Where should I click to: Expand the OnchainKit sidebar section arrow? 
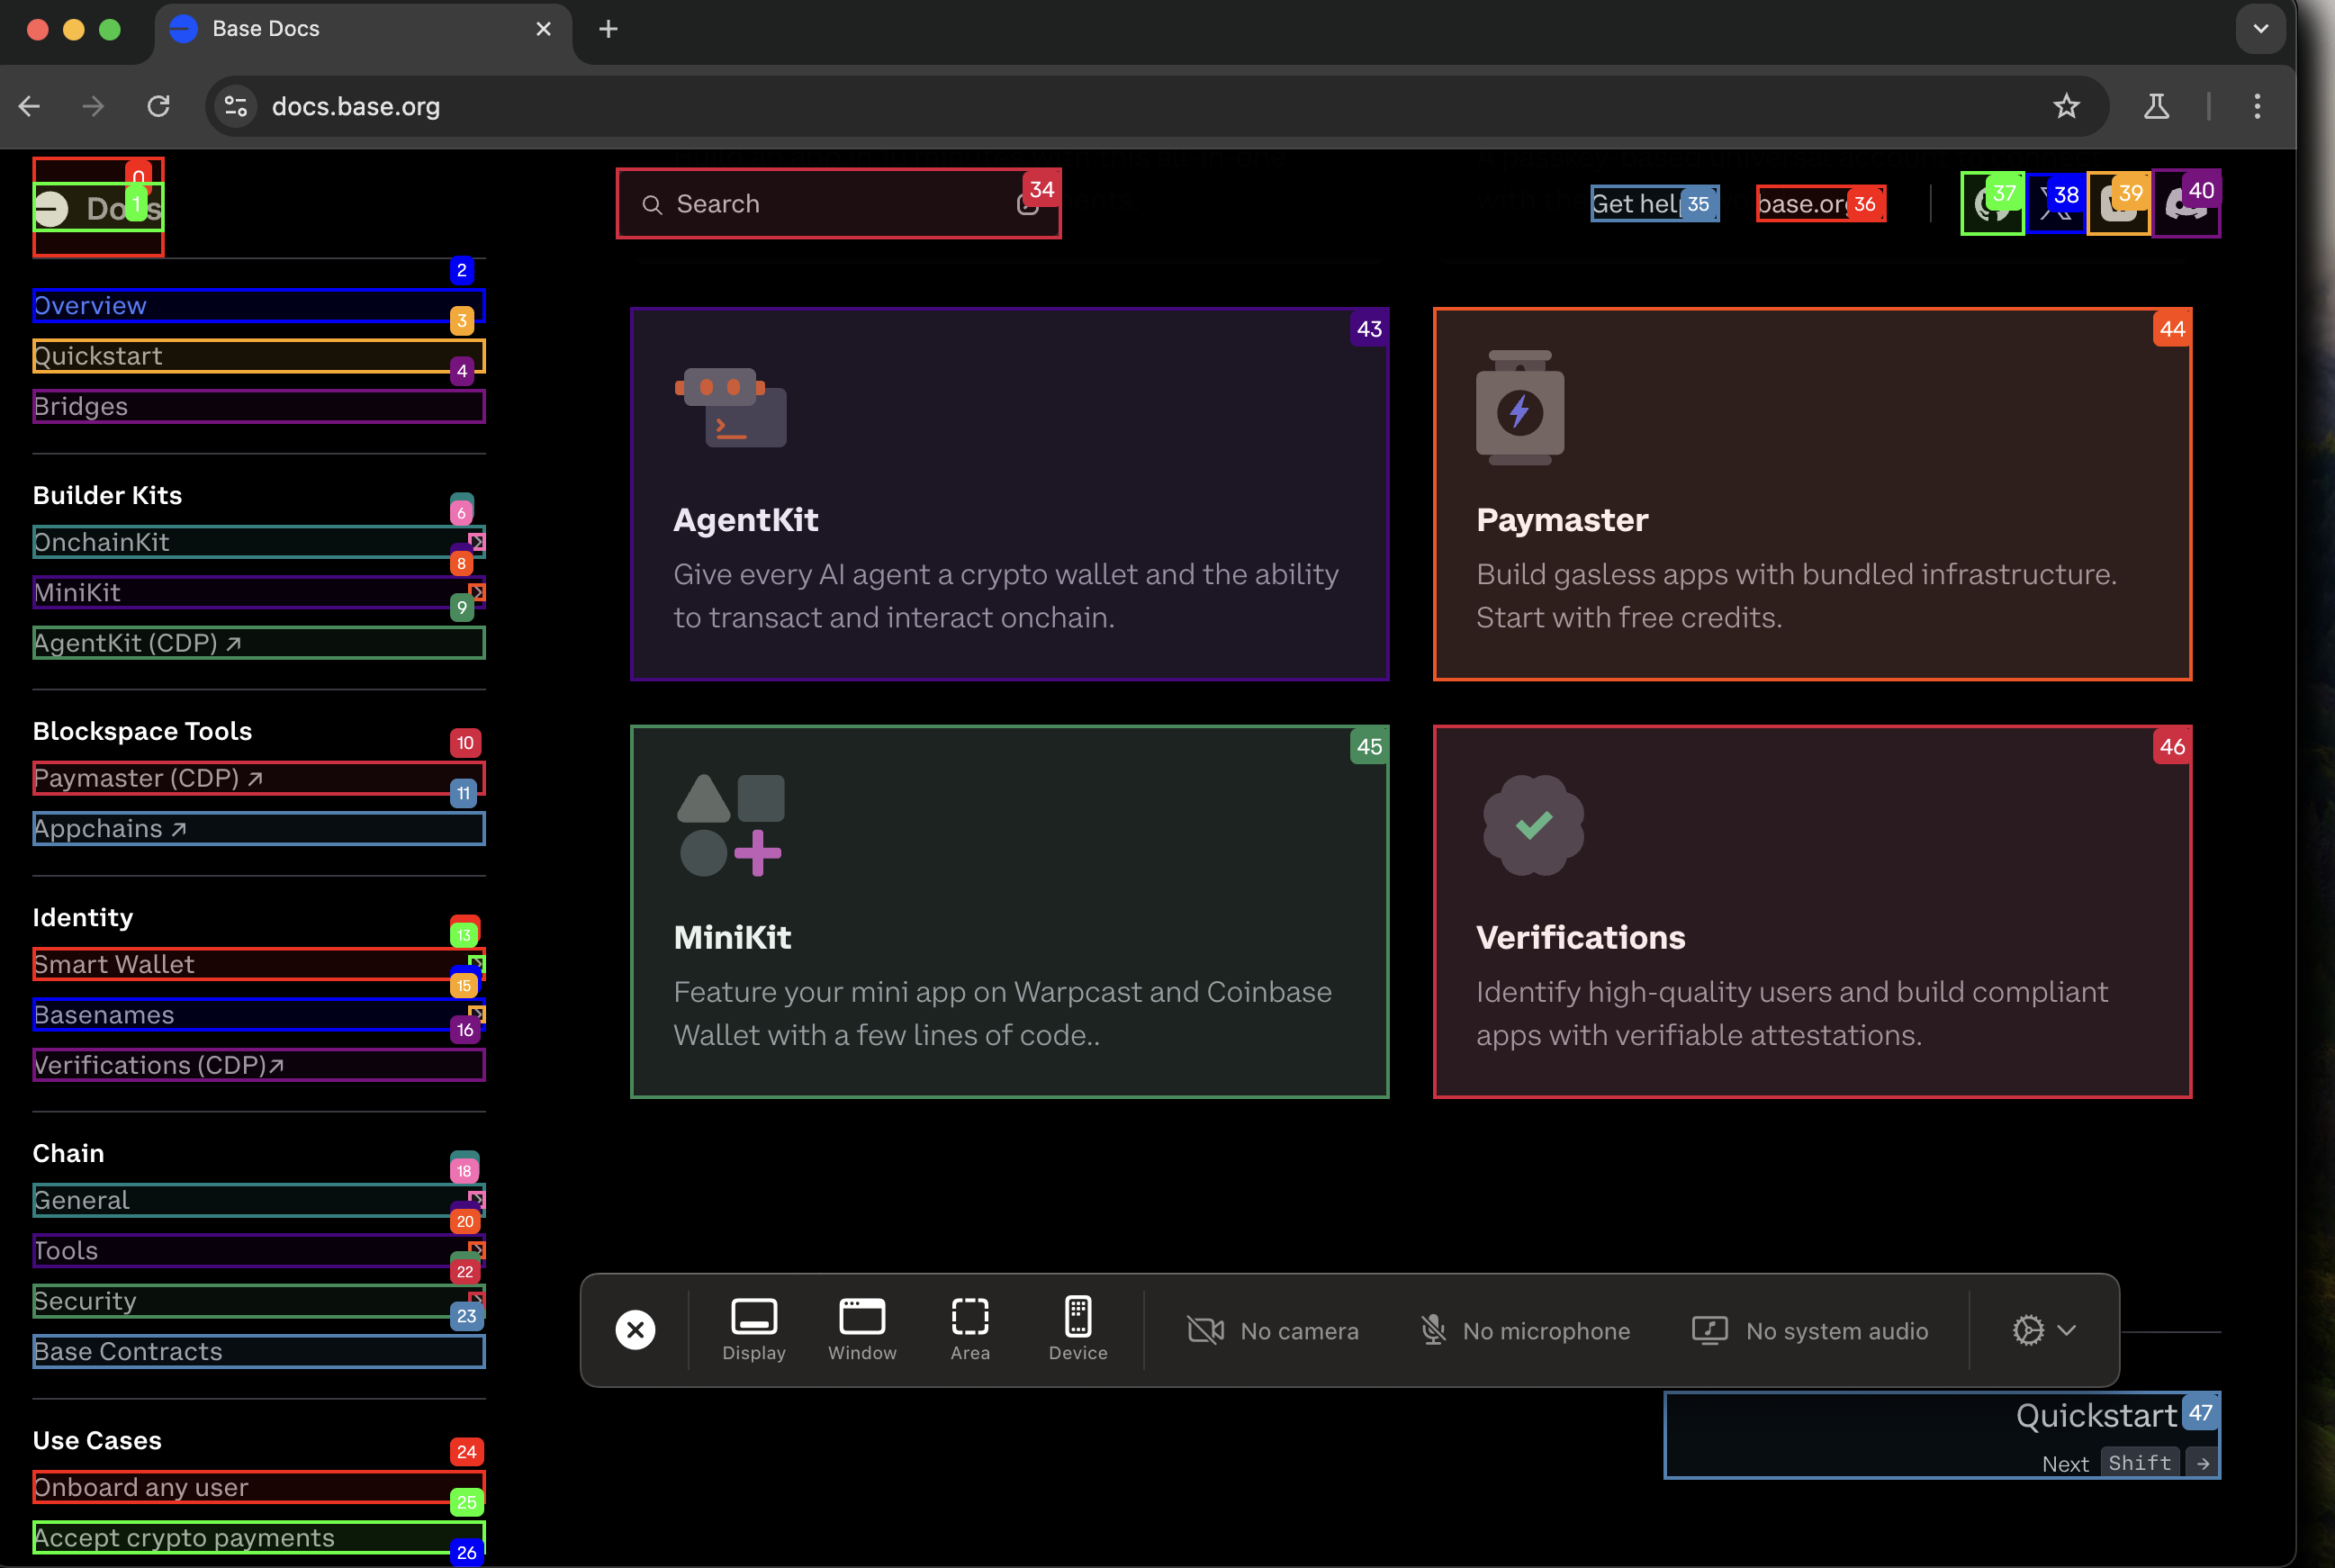tap(477, 542)
